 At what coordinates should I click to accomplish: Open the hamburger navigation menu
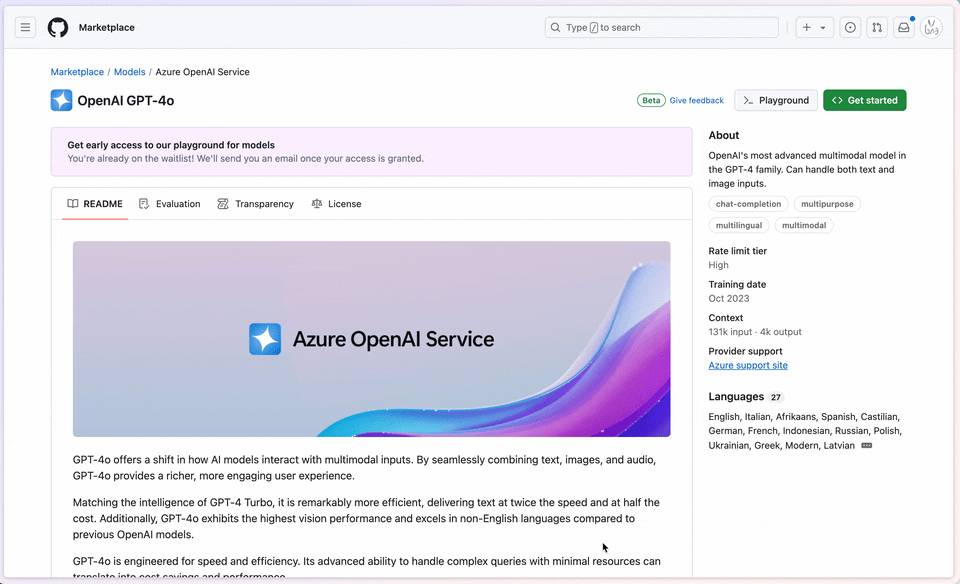coord(25,28)
